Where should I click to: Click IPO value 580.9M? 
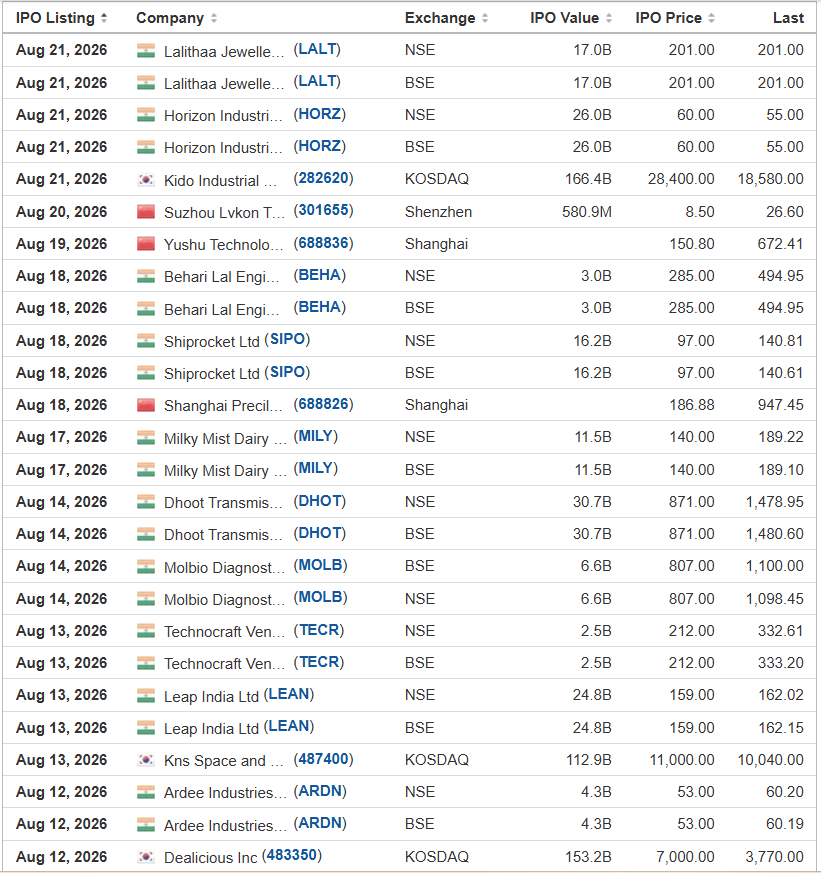pos(587,212)
